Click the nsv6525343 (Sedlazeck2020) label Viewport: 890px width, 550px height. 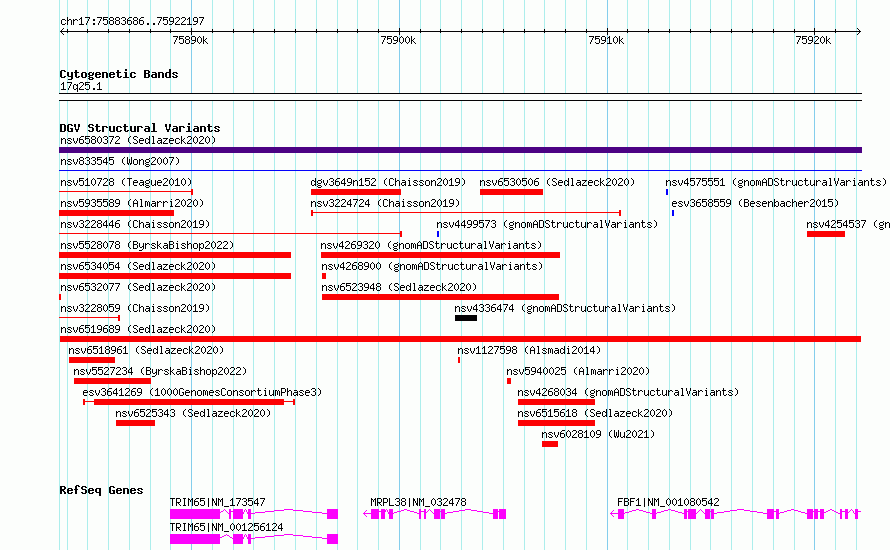coord(193,413)
